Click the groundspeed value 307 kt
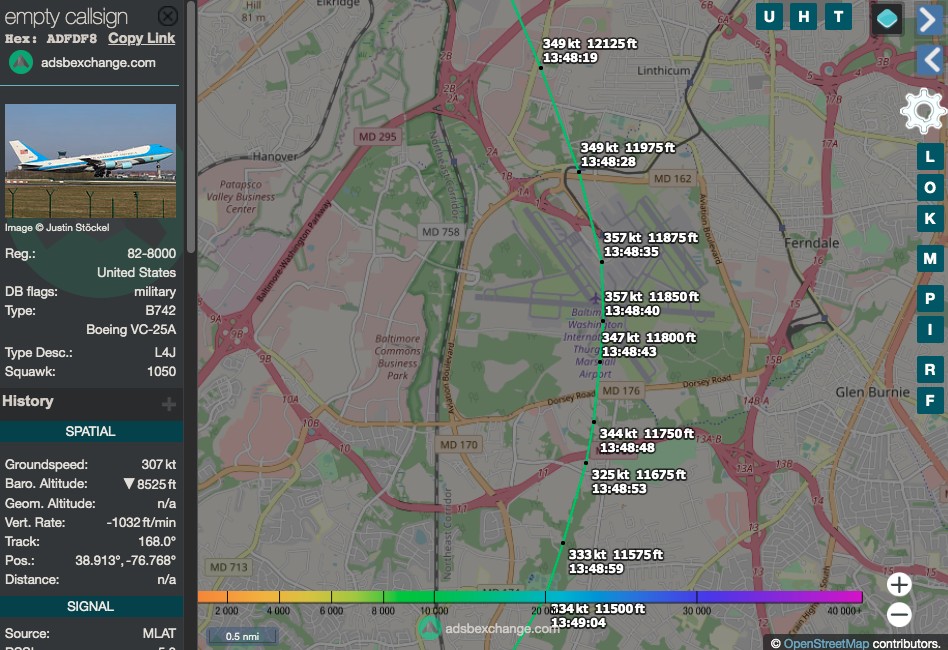The image size is (948, 650). tap(158, 464)
